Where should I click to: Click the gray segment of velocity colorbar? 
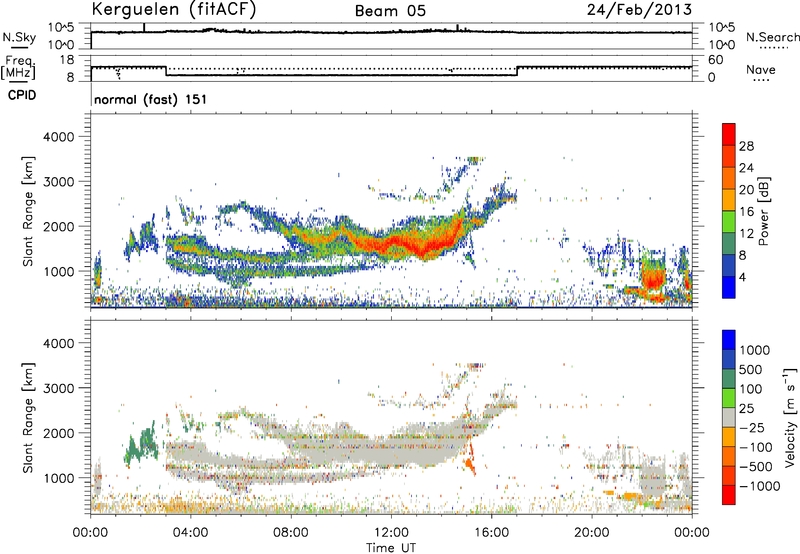[729, 418]
